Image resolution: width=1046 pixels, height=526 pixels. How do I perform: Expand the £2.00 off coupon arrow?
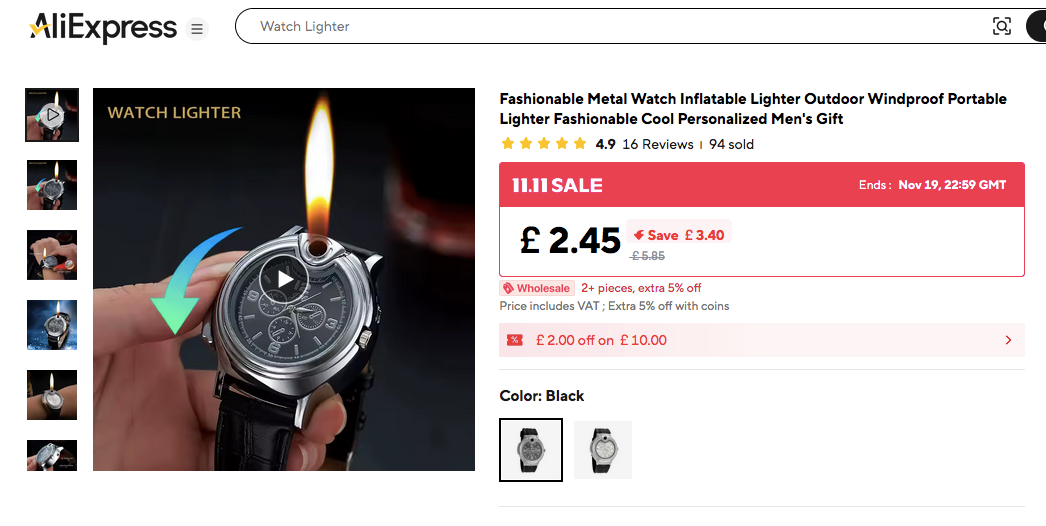click(x=1008, y=340)
